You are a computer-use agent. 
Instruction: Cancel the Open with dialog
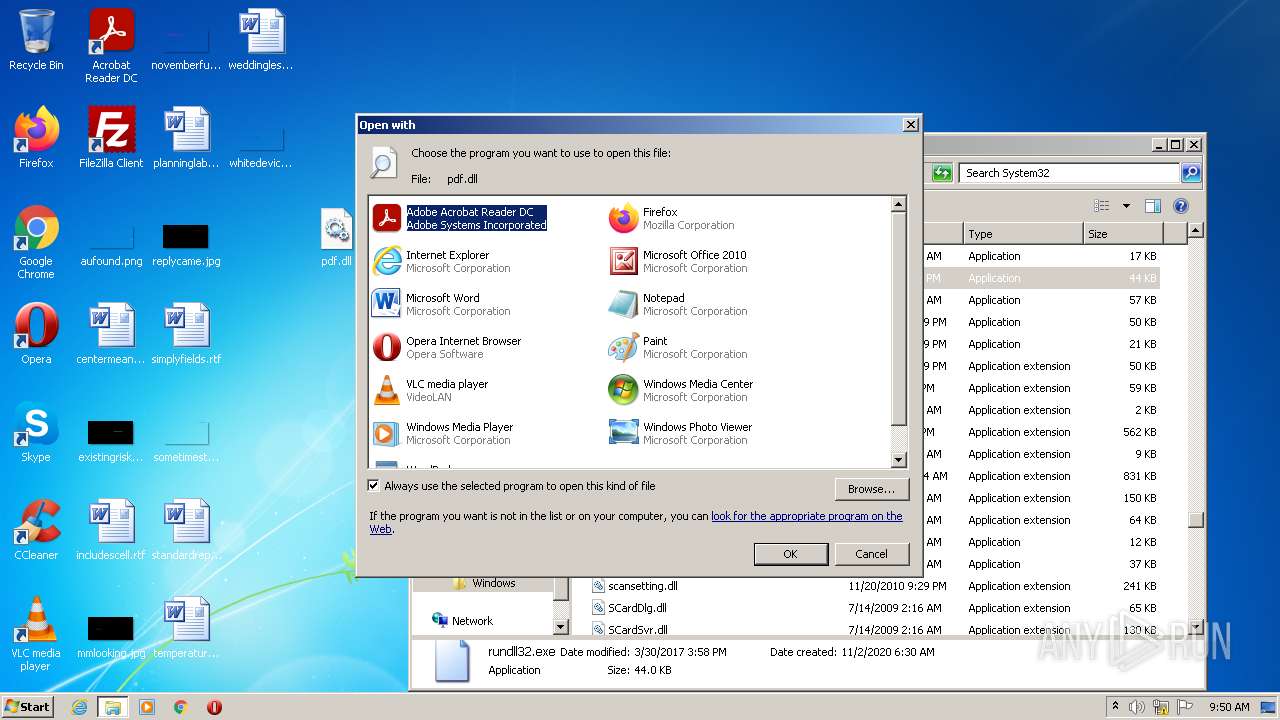[x=871, y=554]
